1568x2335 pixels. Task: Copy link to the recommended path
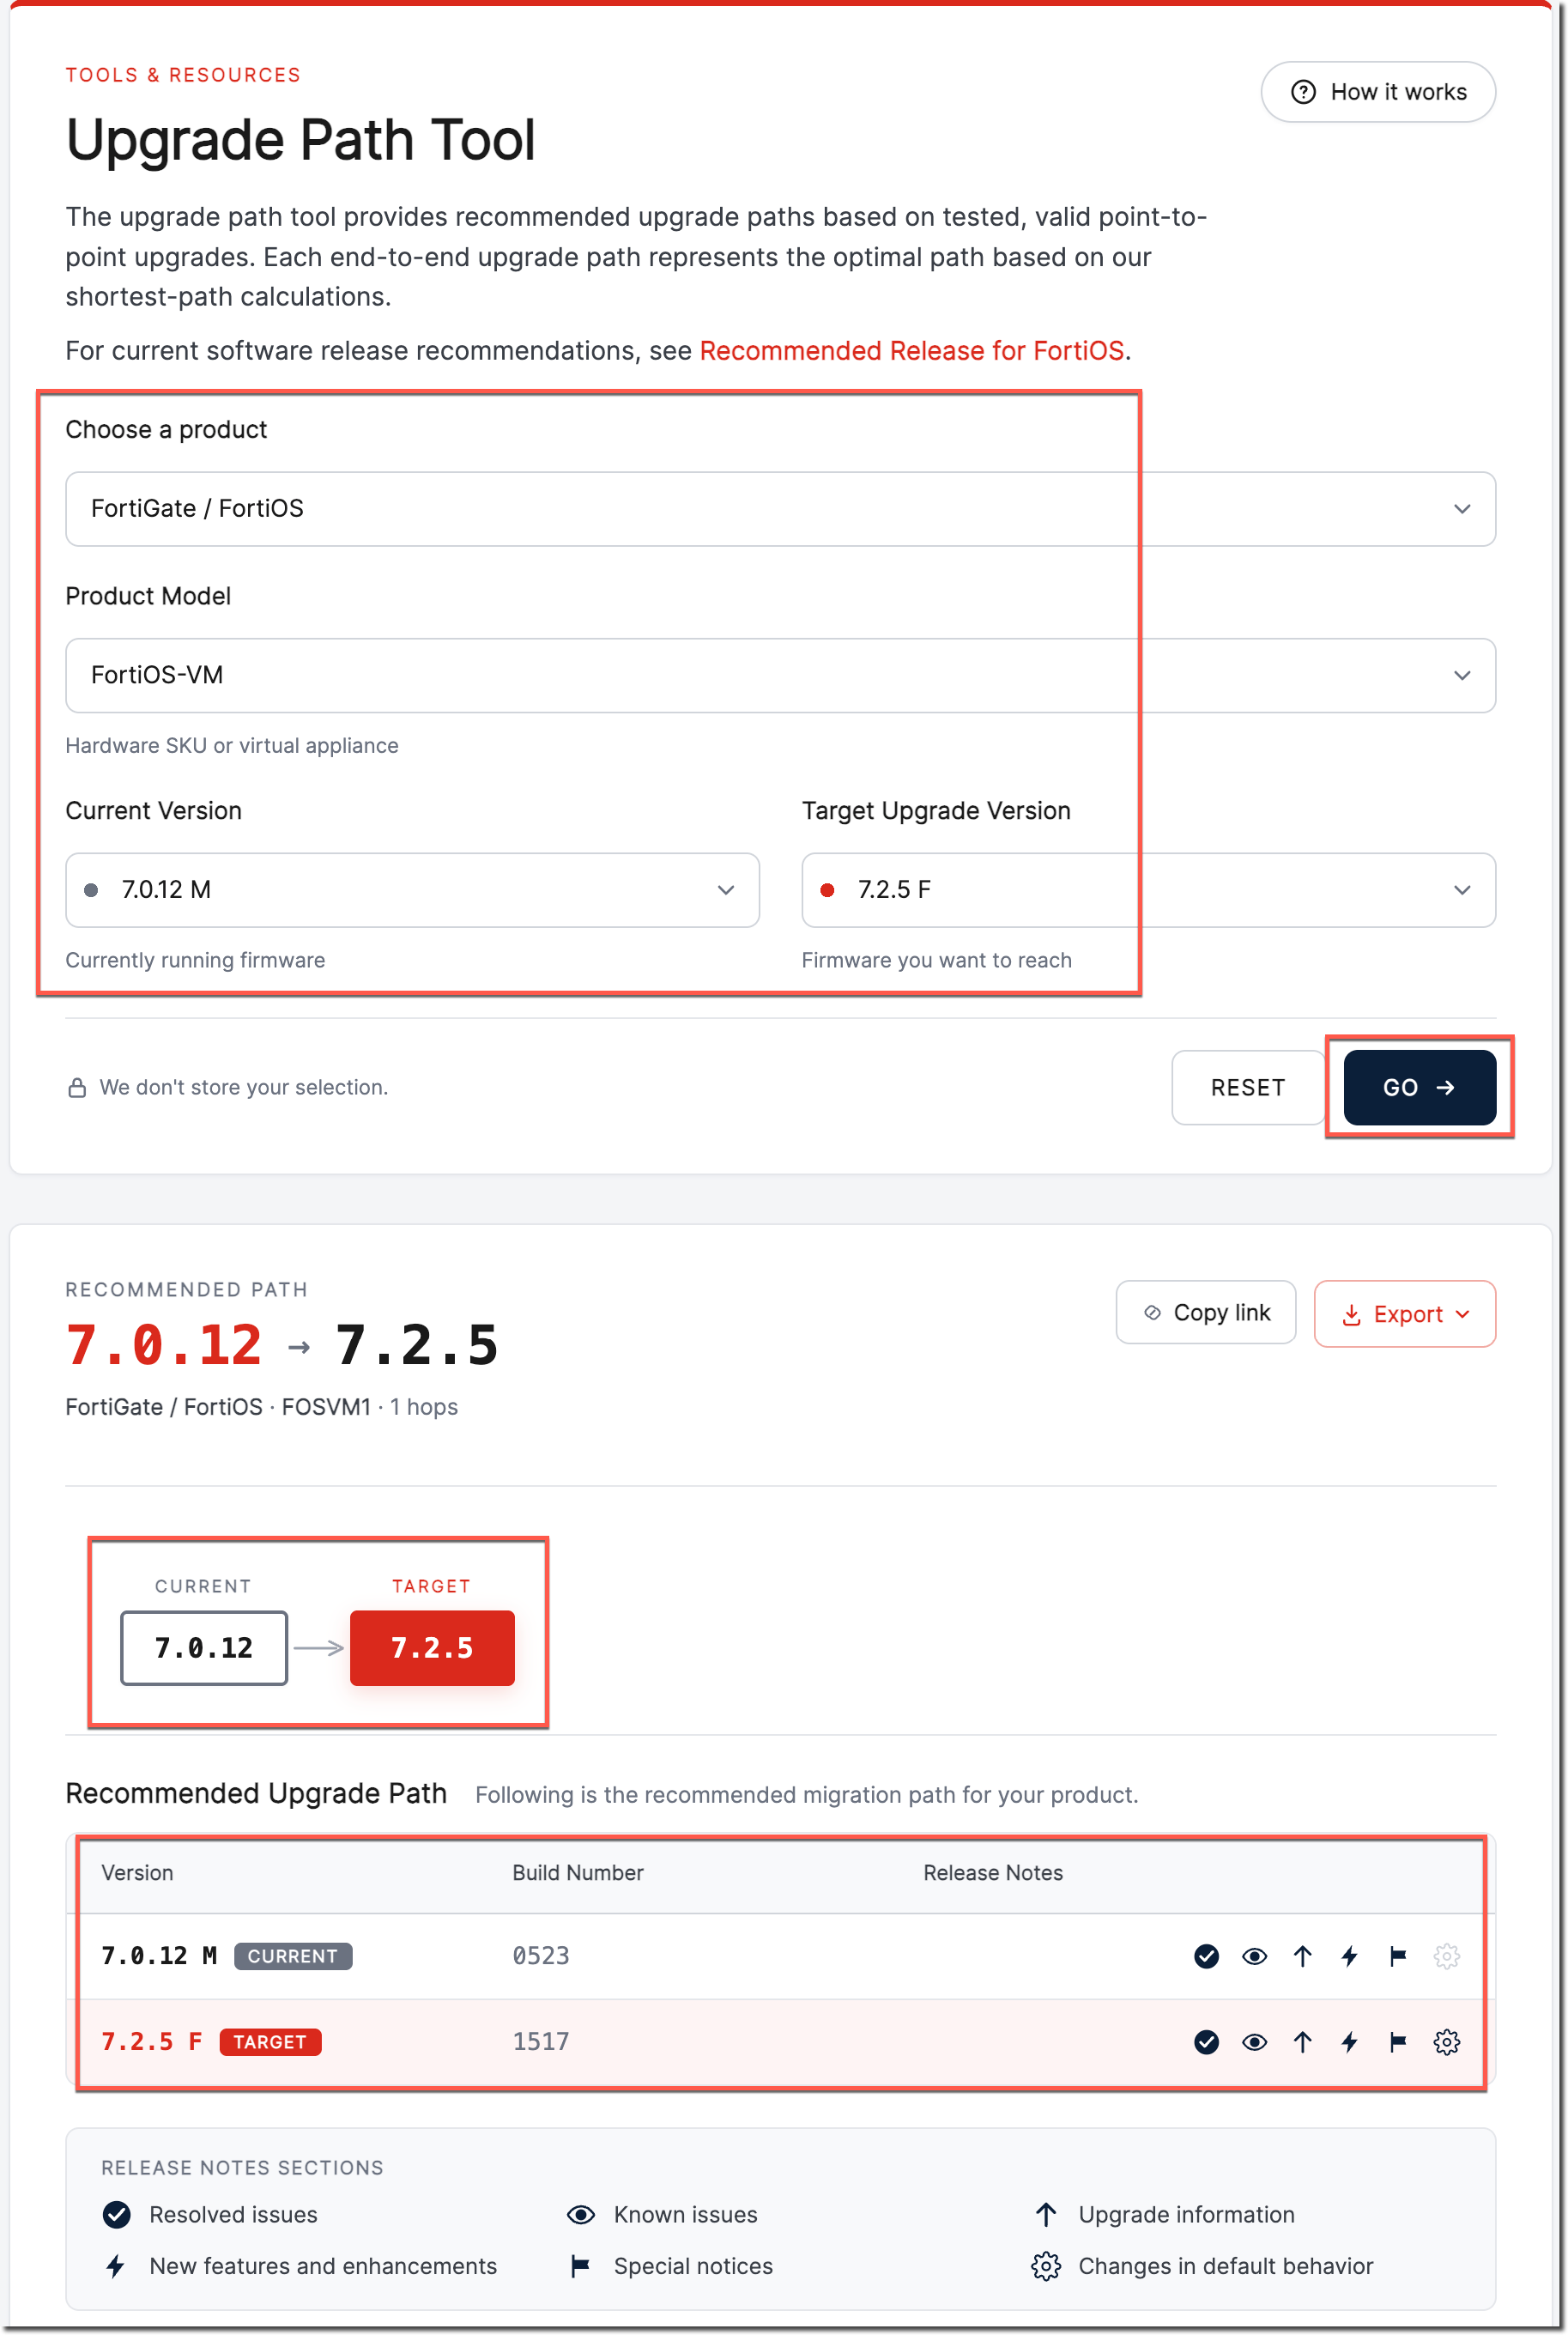click(x=1205, y=1312)
